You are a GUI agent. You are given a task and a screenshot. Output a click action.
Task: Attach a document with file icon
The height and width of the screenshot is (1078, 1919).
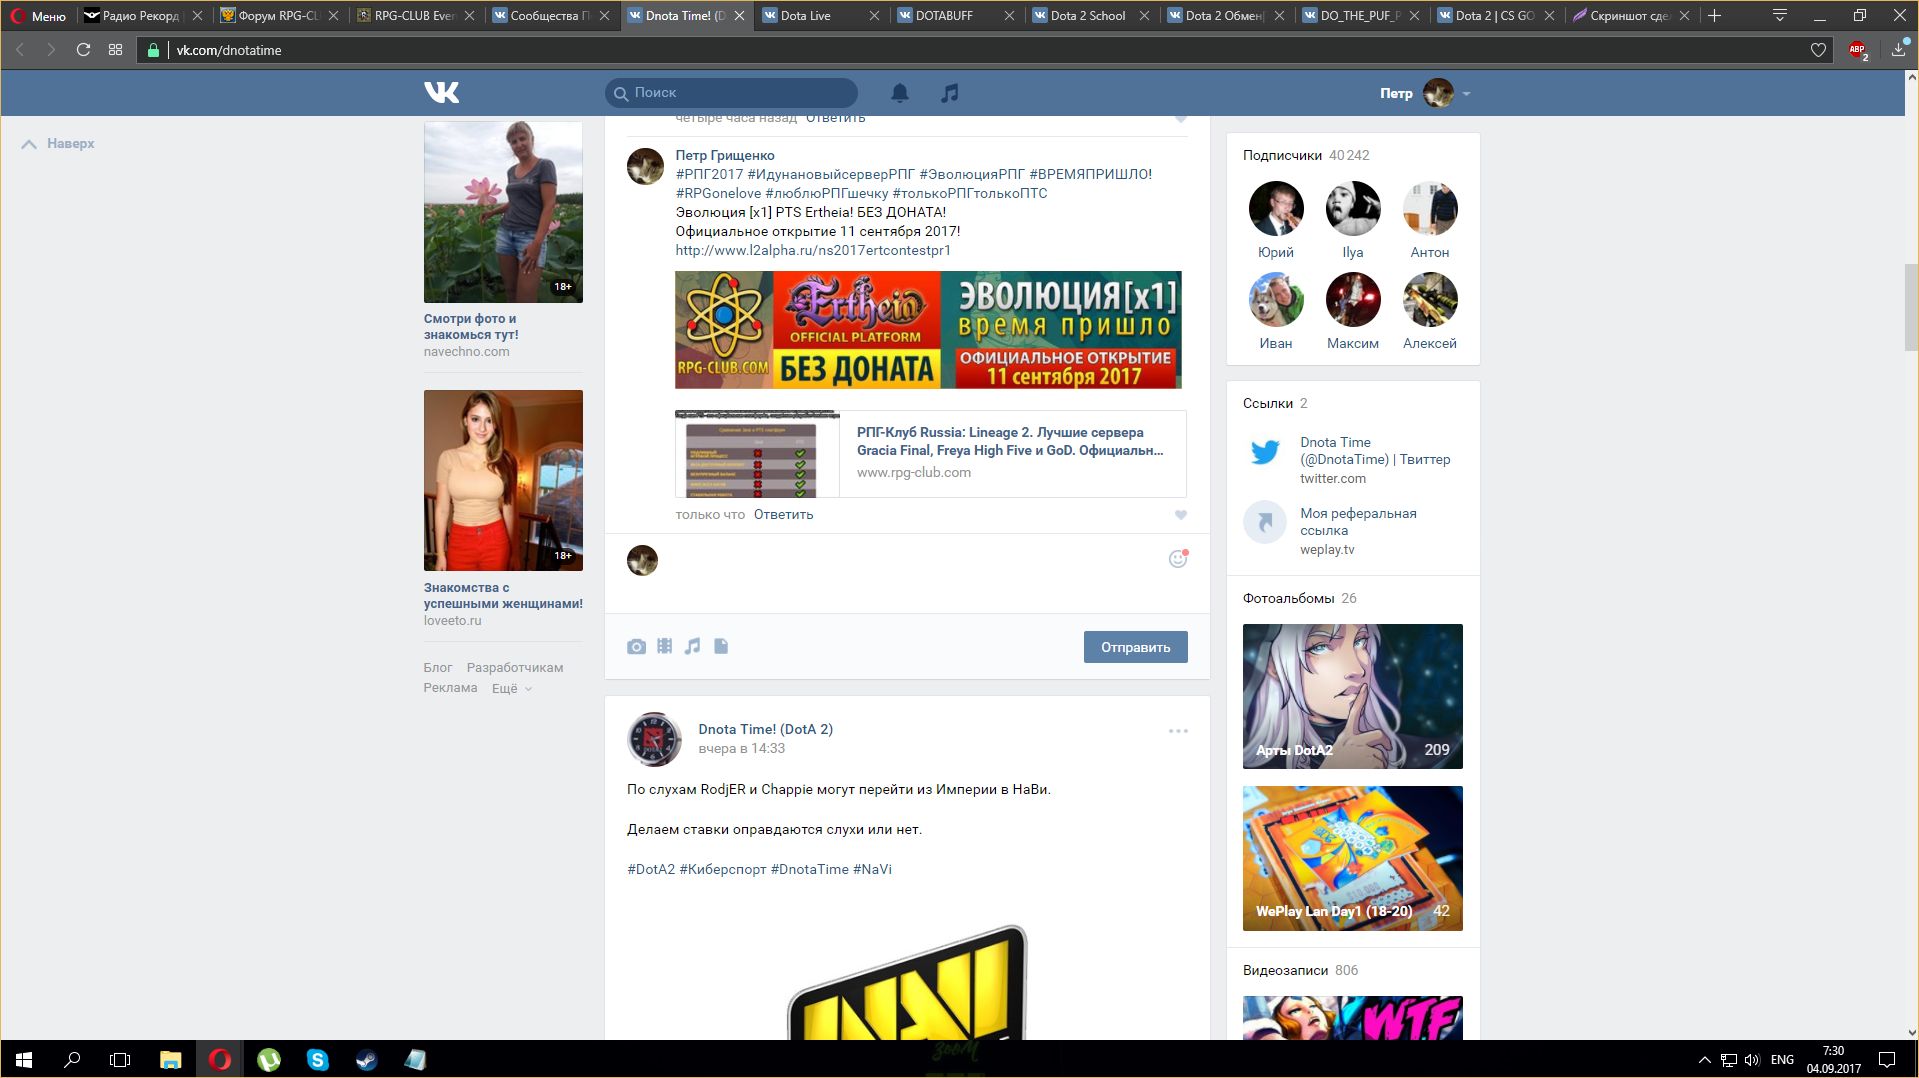(x=721, y=647)
